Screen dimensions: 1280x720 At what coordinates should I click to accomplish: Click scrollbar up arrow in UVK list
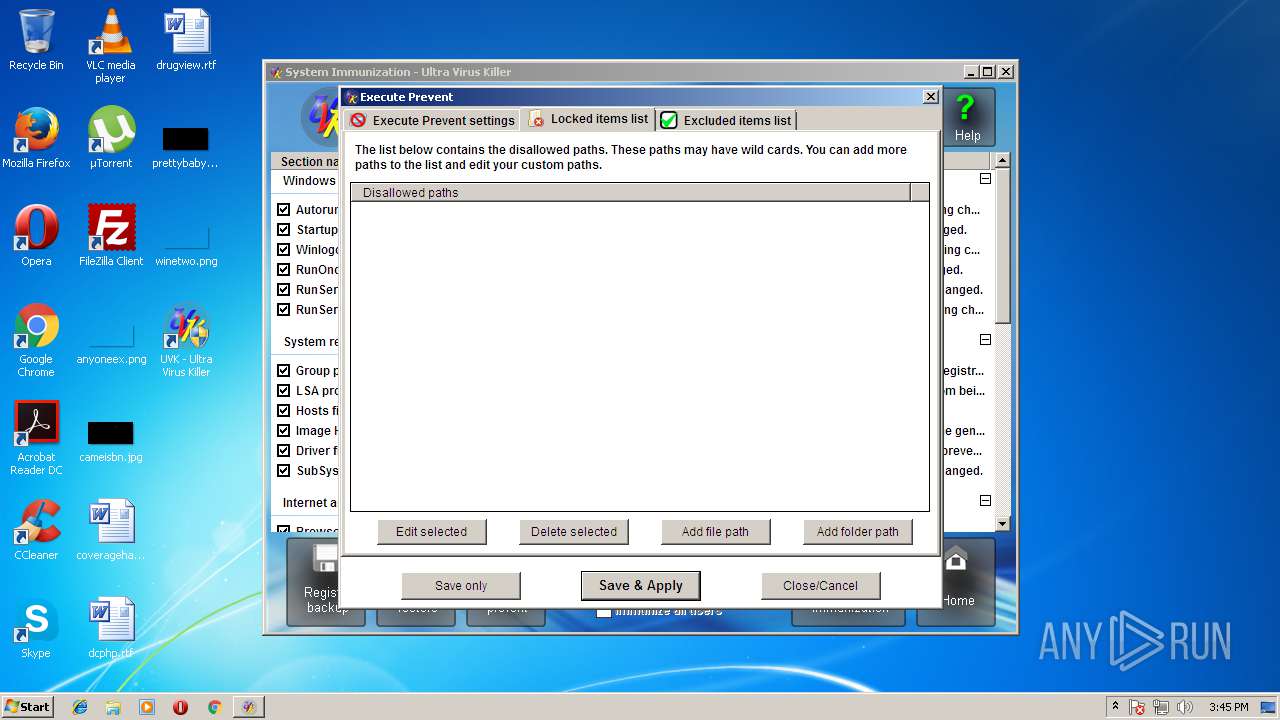(1003, 160)
